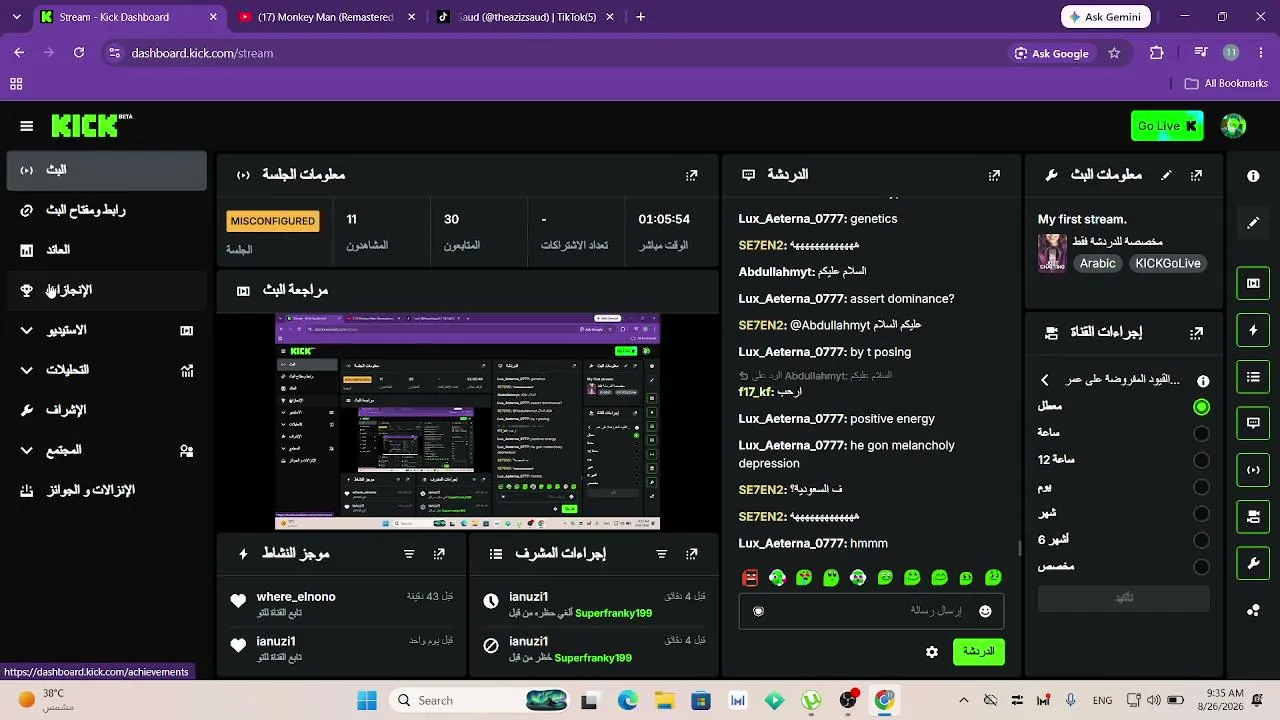Expand the الاستديو (Studio) sidebar section
Image resolution: width=1280 pixels, height=720 pixels.
click(x=106, y=330)
